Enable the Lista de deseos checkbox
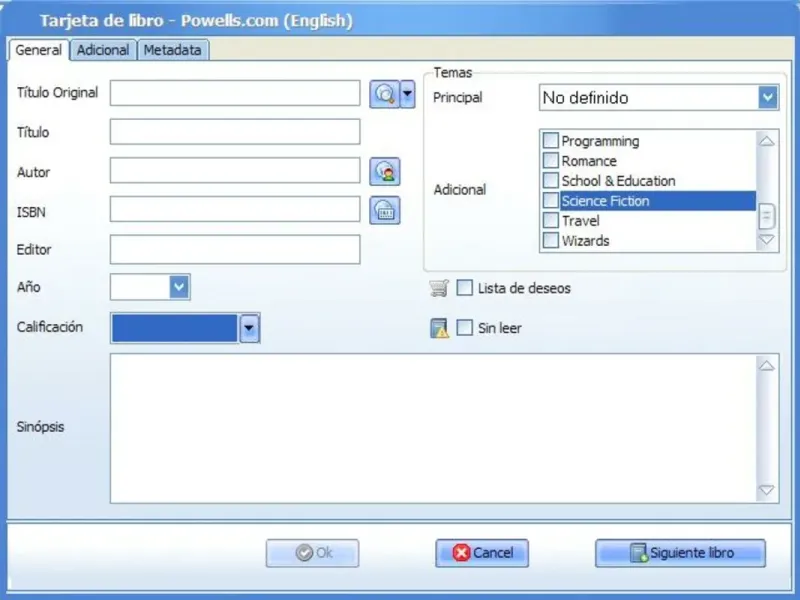Screen dimensions: 800x600 (x=464, y=288)
